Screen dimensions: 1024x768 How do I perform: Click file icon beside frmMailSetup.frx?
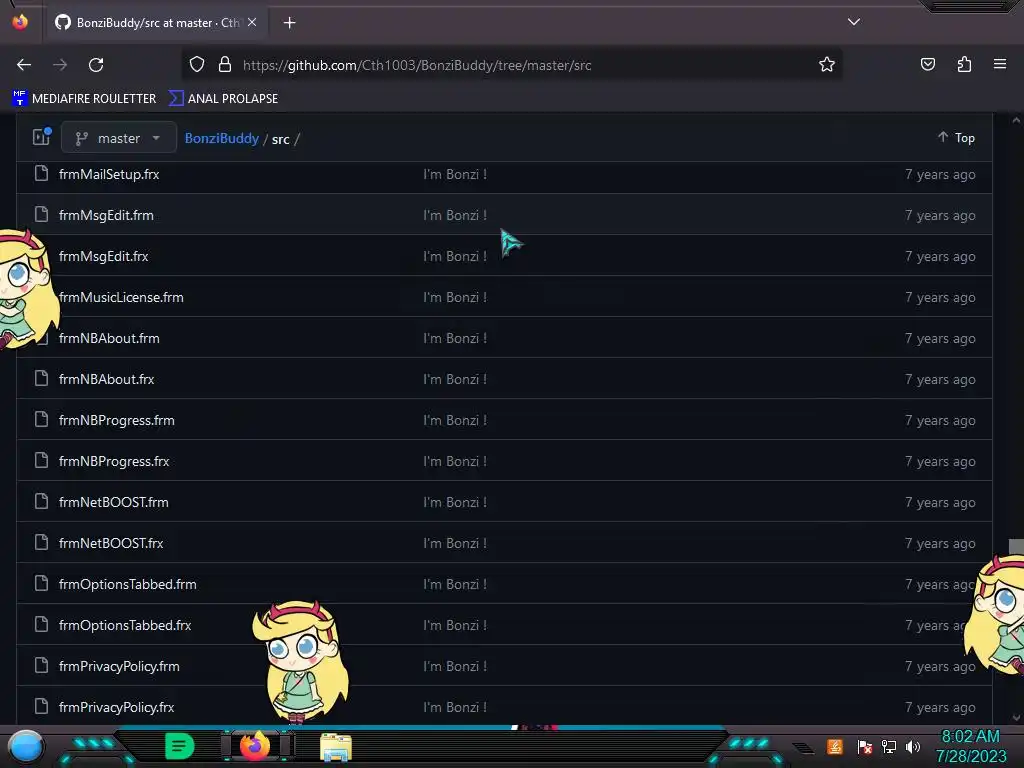point(41,174)
